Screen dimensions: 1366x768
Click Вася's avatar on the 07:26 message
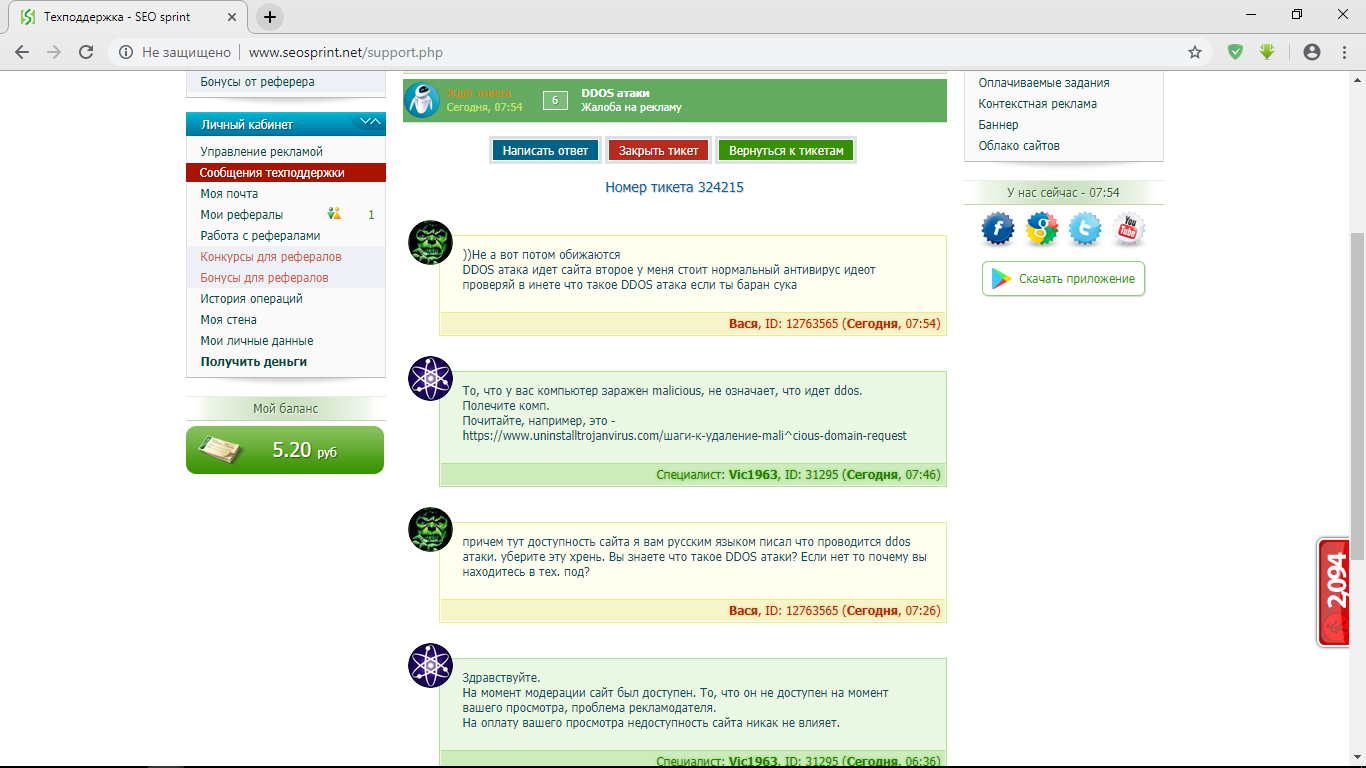431,529
